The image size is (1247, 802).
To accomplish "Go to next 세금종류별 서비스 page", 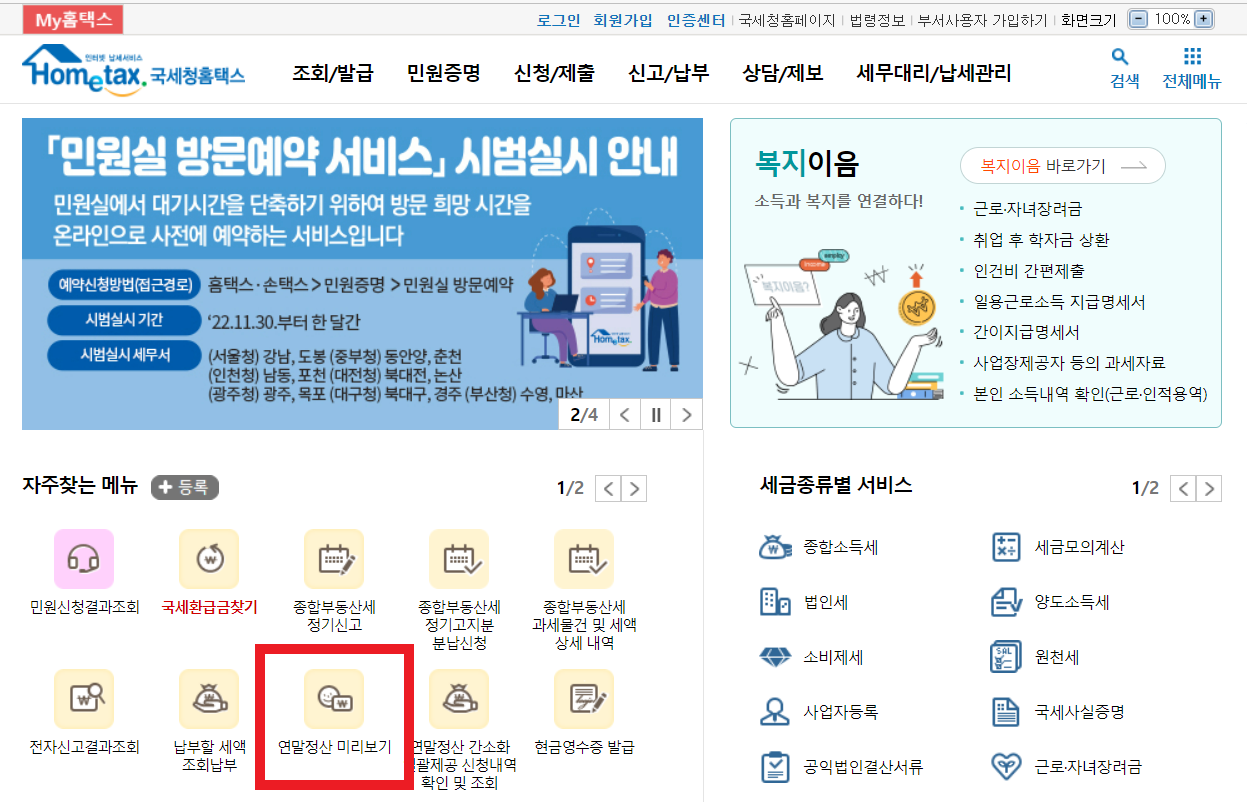I will tap(1209, 488).
